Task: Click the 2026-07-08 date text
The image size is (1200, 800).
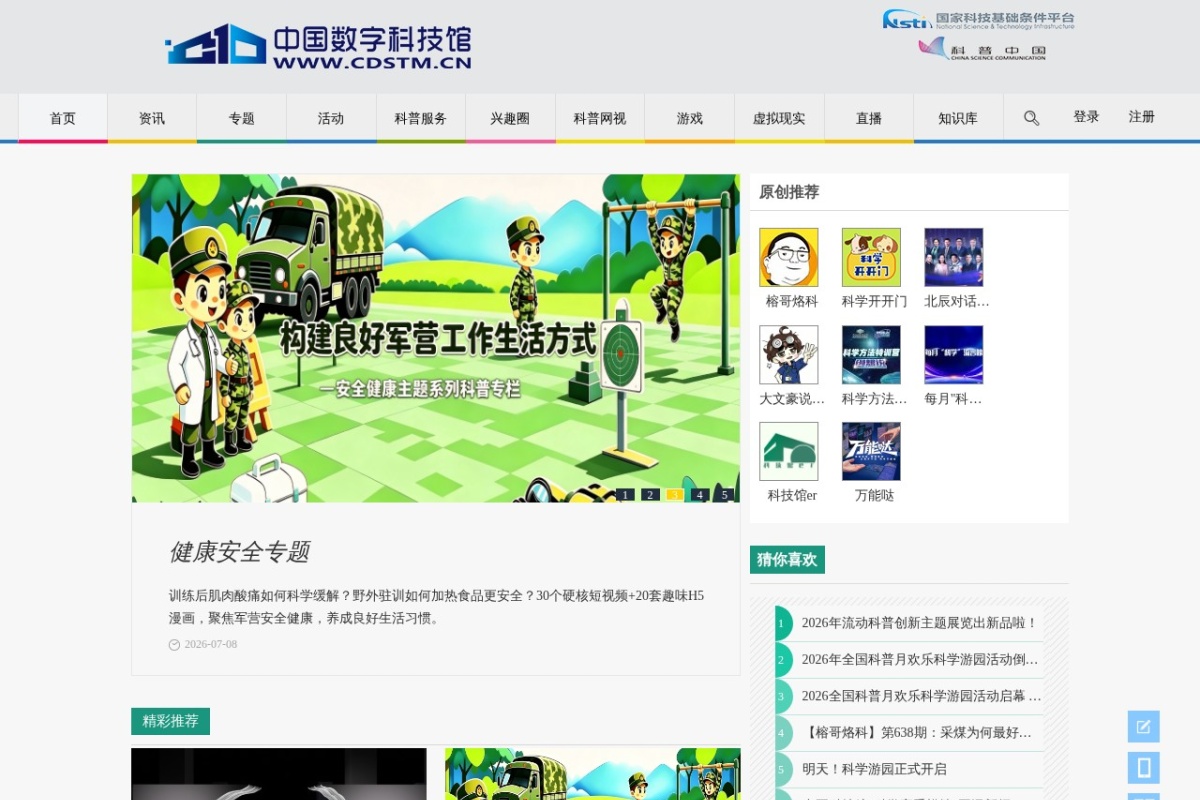Action: (x=211, y=644)
